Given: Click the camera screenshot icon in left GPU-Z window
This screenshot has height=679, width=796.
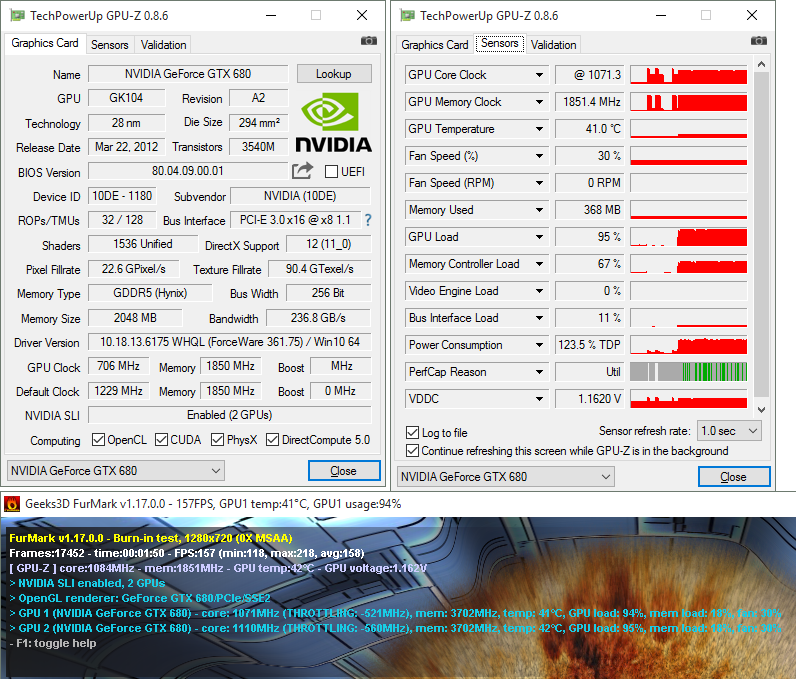Looking at the screenshot, I should point(369,41).
